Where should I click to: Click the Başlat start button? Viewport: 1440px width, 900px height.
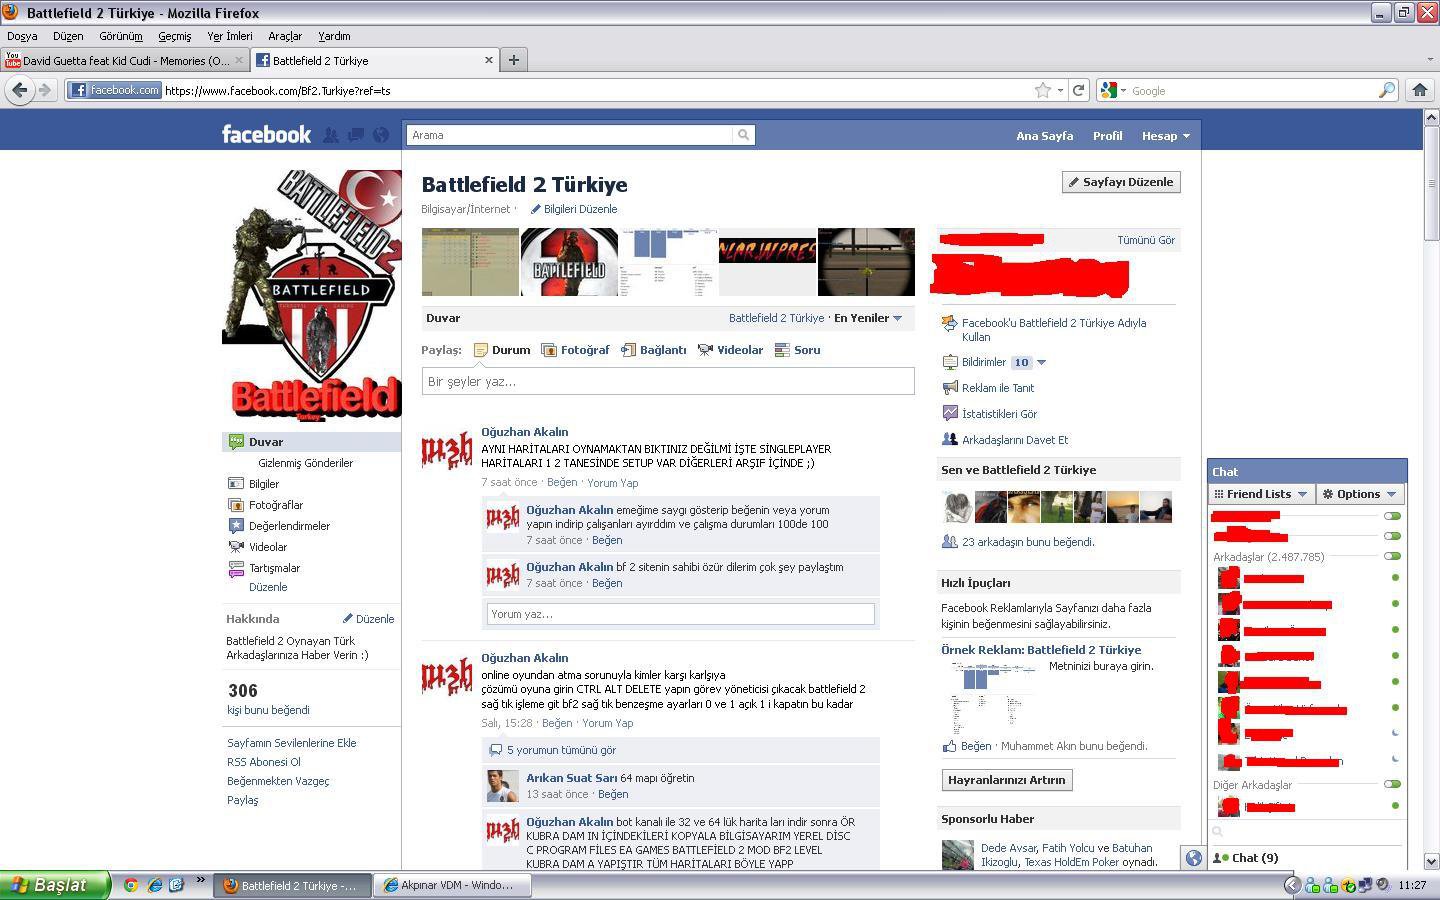(55, 885)
